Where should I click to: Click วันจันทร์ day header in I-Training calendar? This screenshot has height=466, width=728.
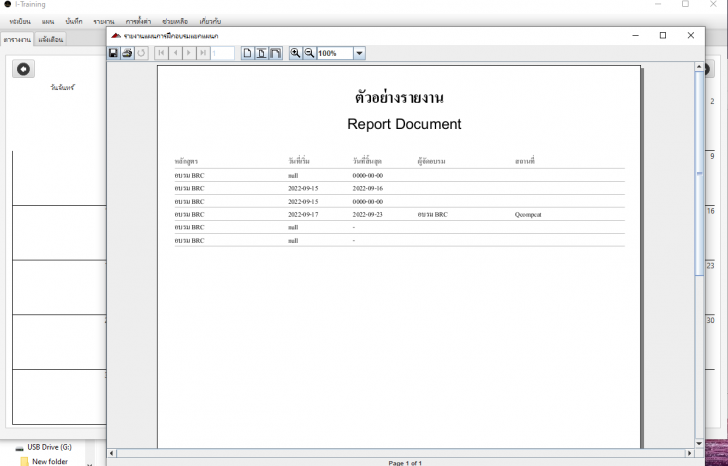tap(62, 87)
